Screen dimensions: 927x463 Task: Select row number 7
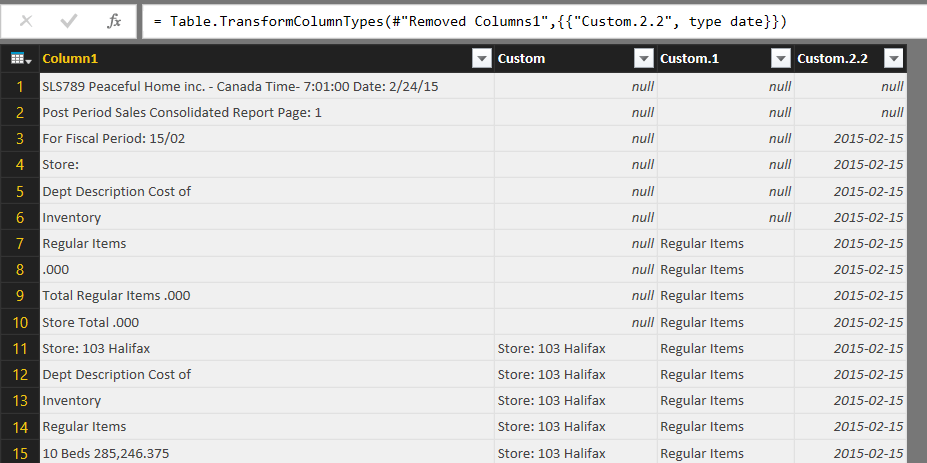(x=20, y=243)
